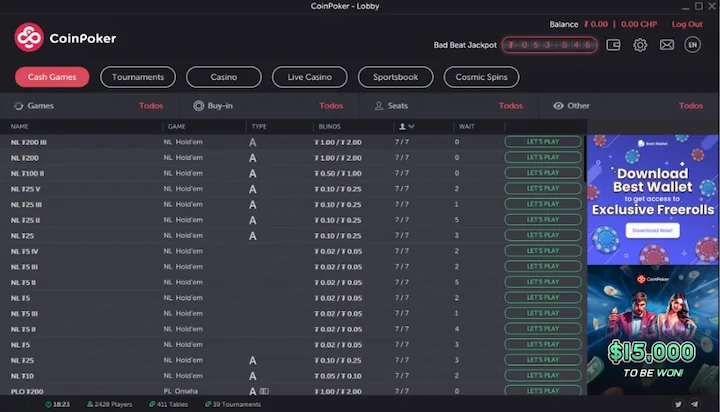Image resolution: width=720 pixels, height=412 pixels.
Task: Click the CoinPoker logo icon
Action: pos(29,37)
